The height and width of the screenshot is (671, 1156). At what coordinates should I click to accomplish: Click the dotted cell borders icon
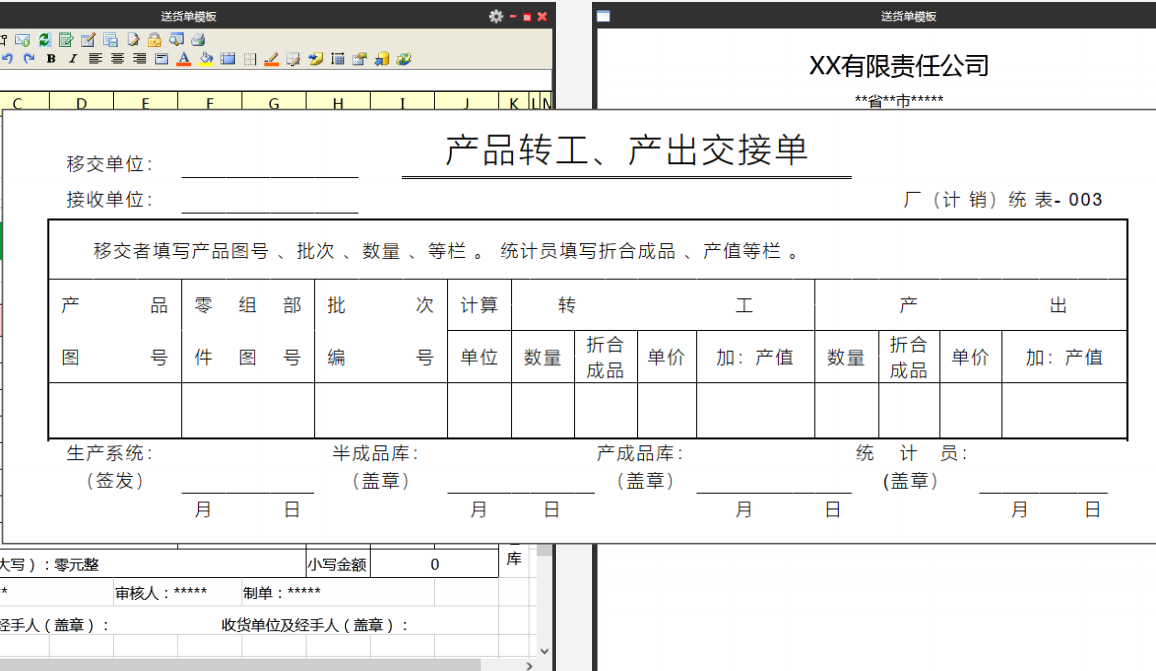pos(250,59)
